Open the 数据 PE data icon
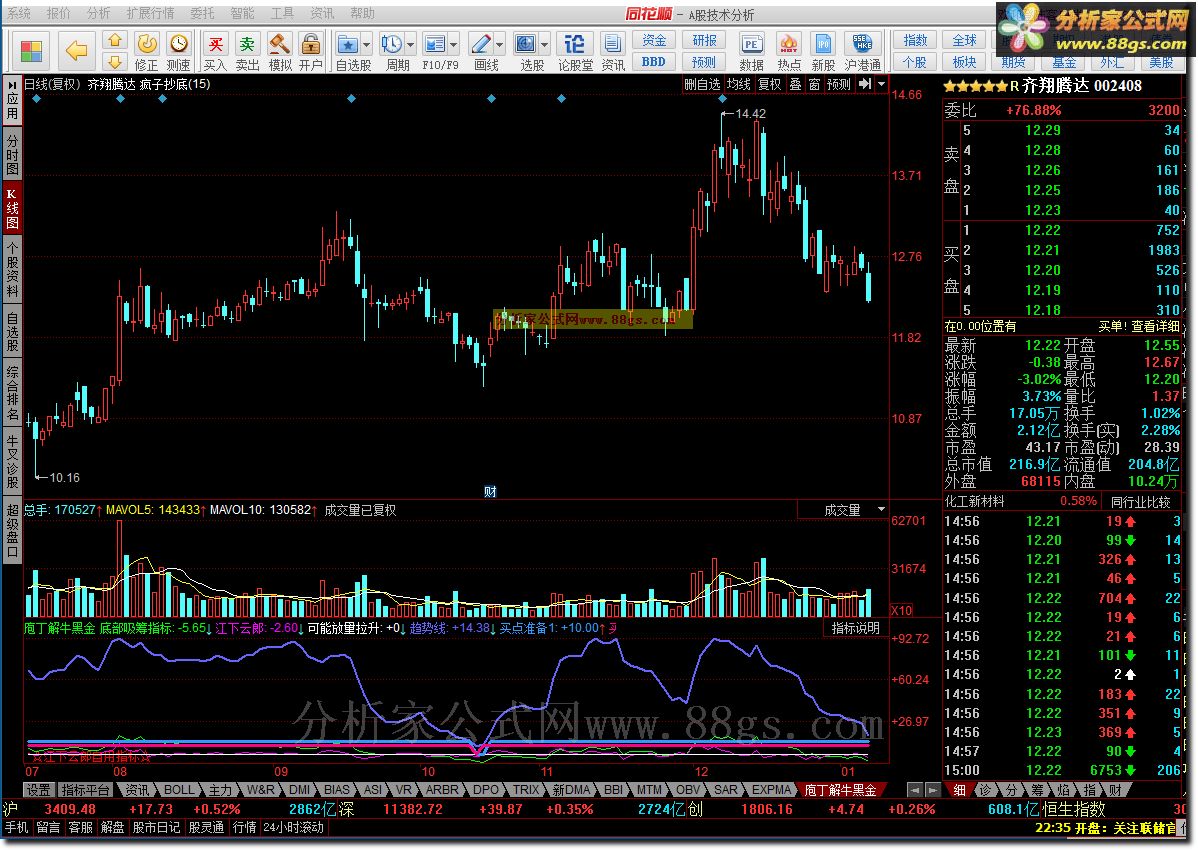Image resolution: width=1198 pixels, height=850 pixels. coord(751,52)
